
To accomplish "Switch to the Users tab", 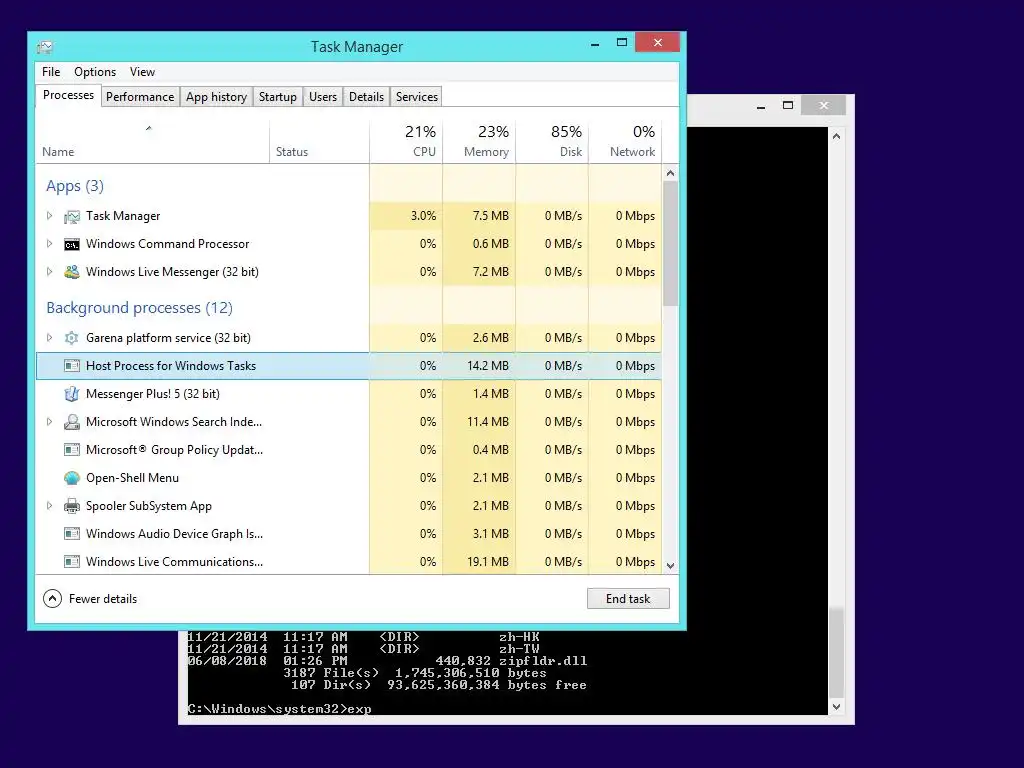I will coord(323,97).
